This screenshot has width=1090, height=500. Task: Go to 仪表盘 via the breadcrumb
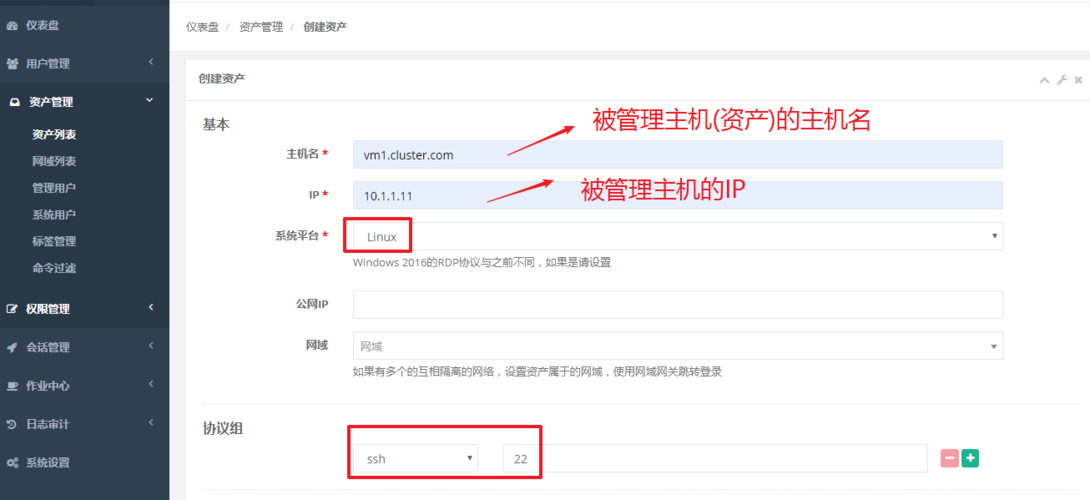click(202, 27)
